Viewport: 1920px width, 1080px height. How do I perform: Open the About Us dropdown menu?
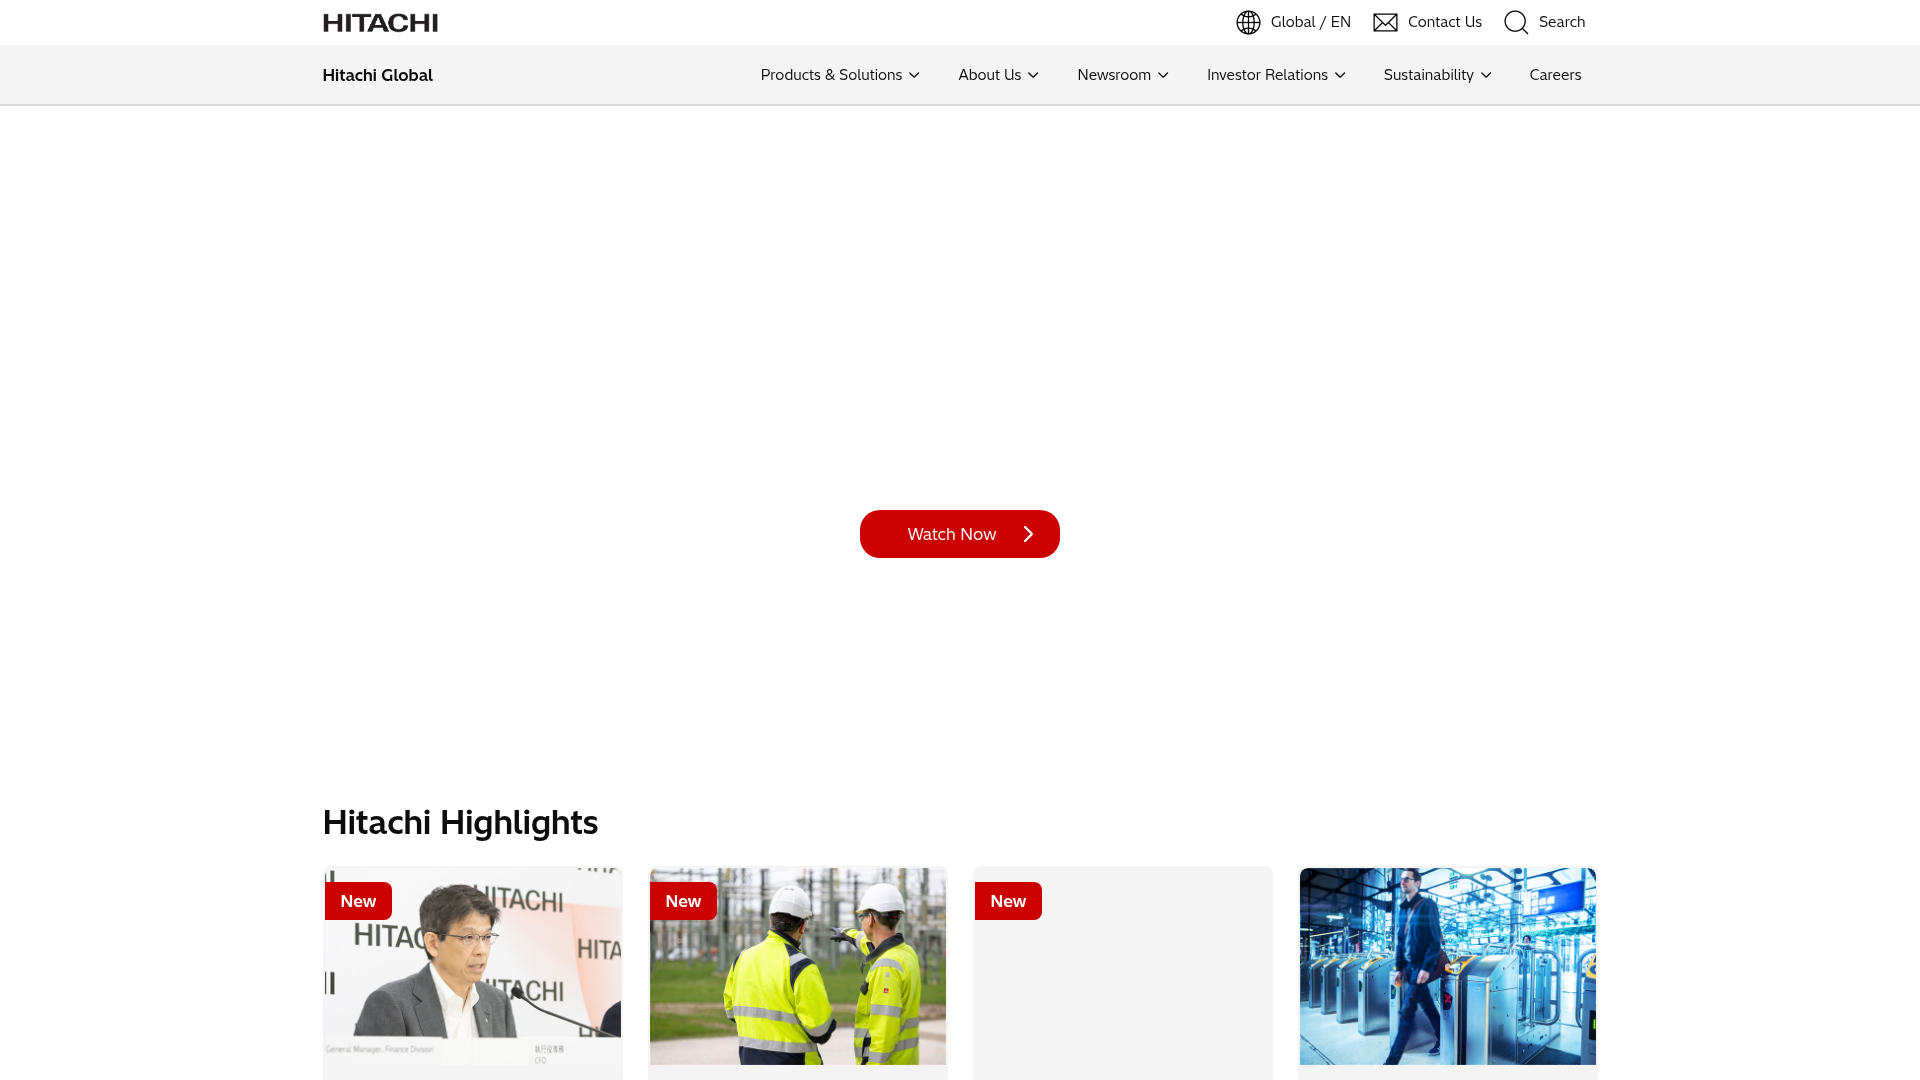click(997, 74)
